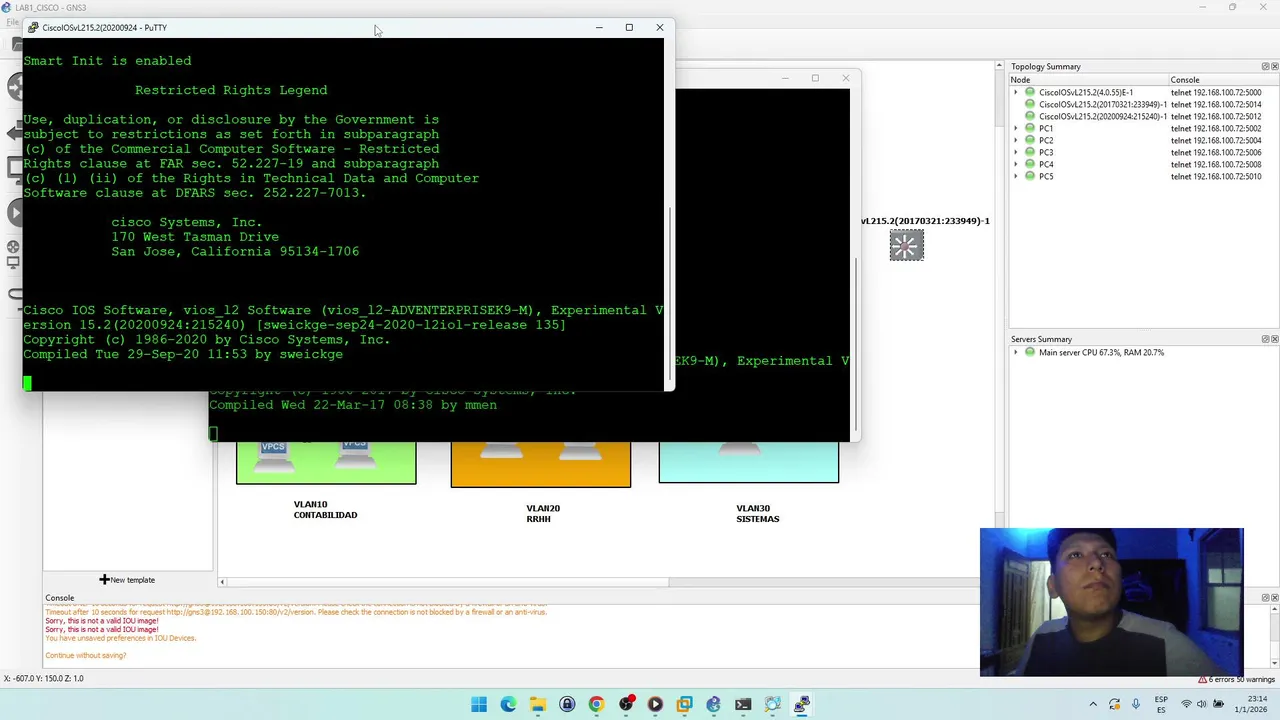Select the switch node icon on the canvas
This screenshot has width=1280, height=720.
point(907,245)
